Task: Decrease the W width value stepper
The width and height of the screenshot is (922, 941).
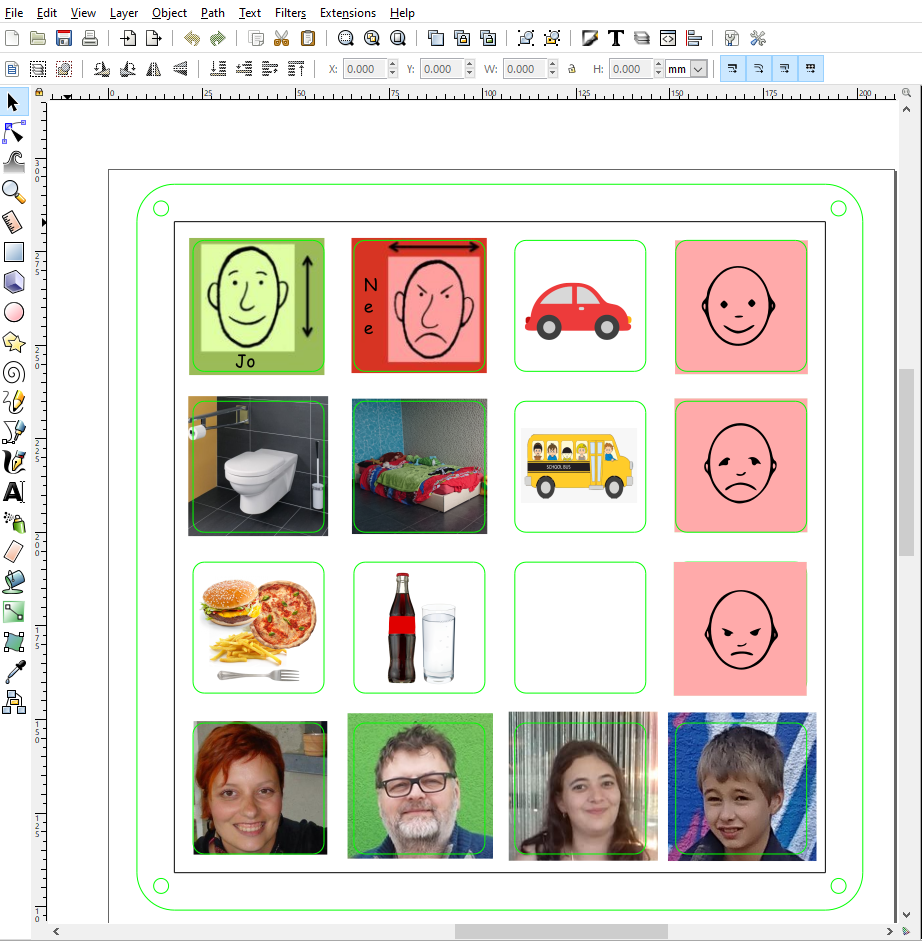Action: coord(552,72)
